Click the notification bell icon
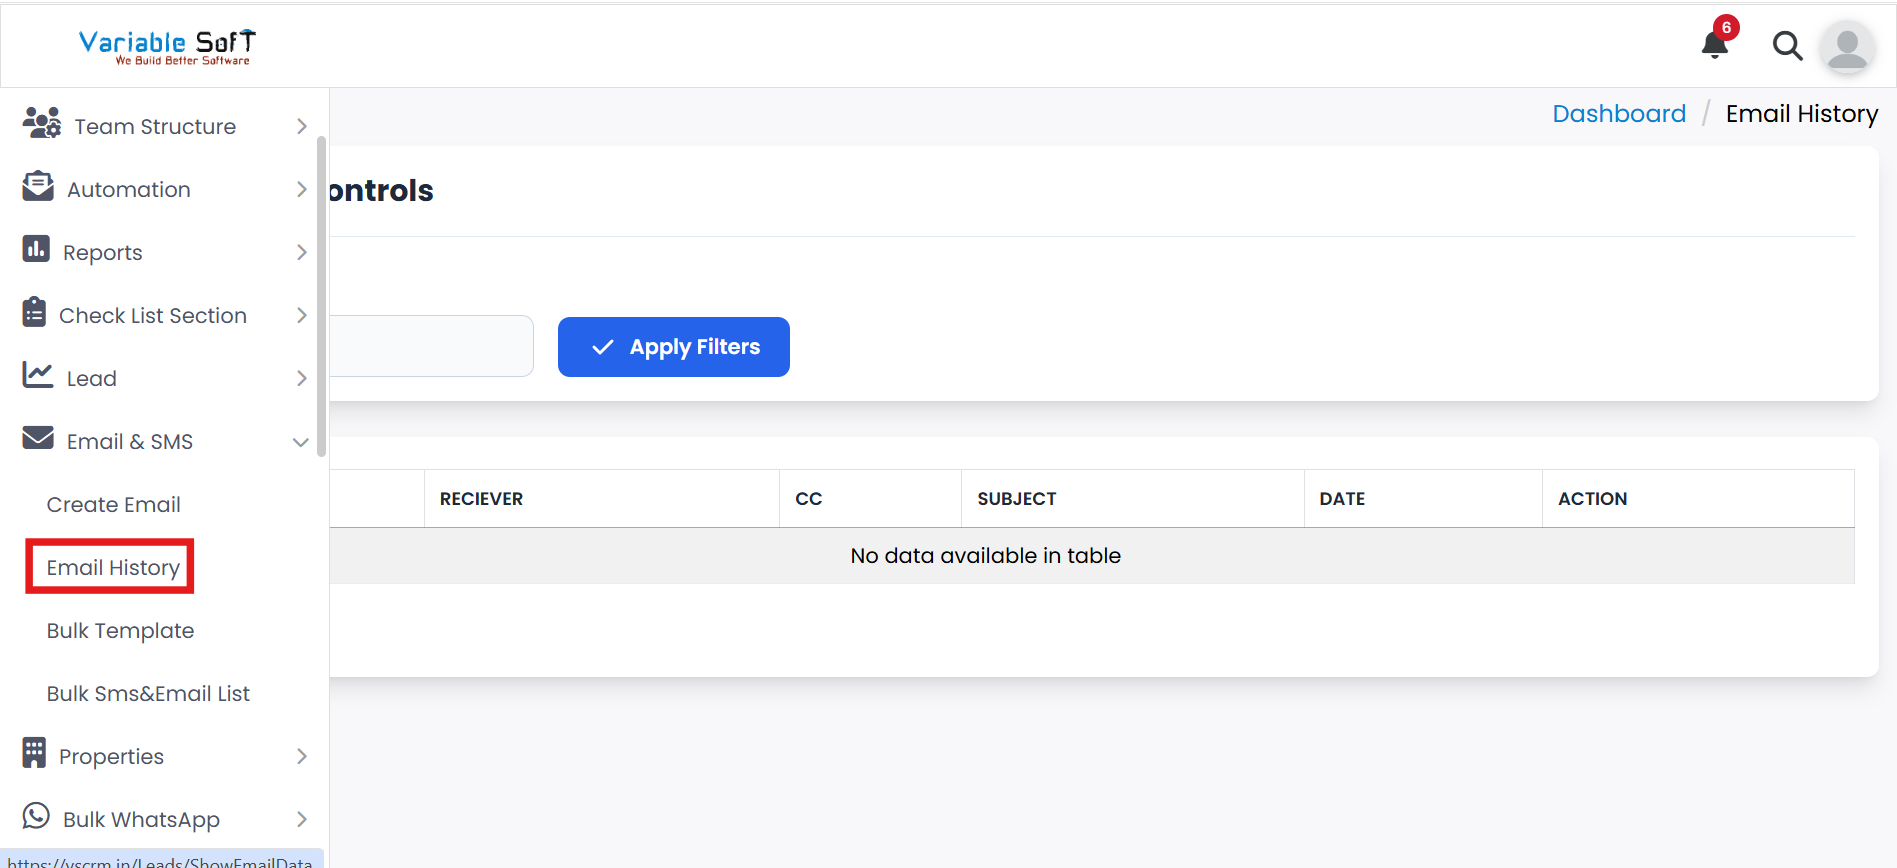The image size is (1897, 868). pos(1715,45)
